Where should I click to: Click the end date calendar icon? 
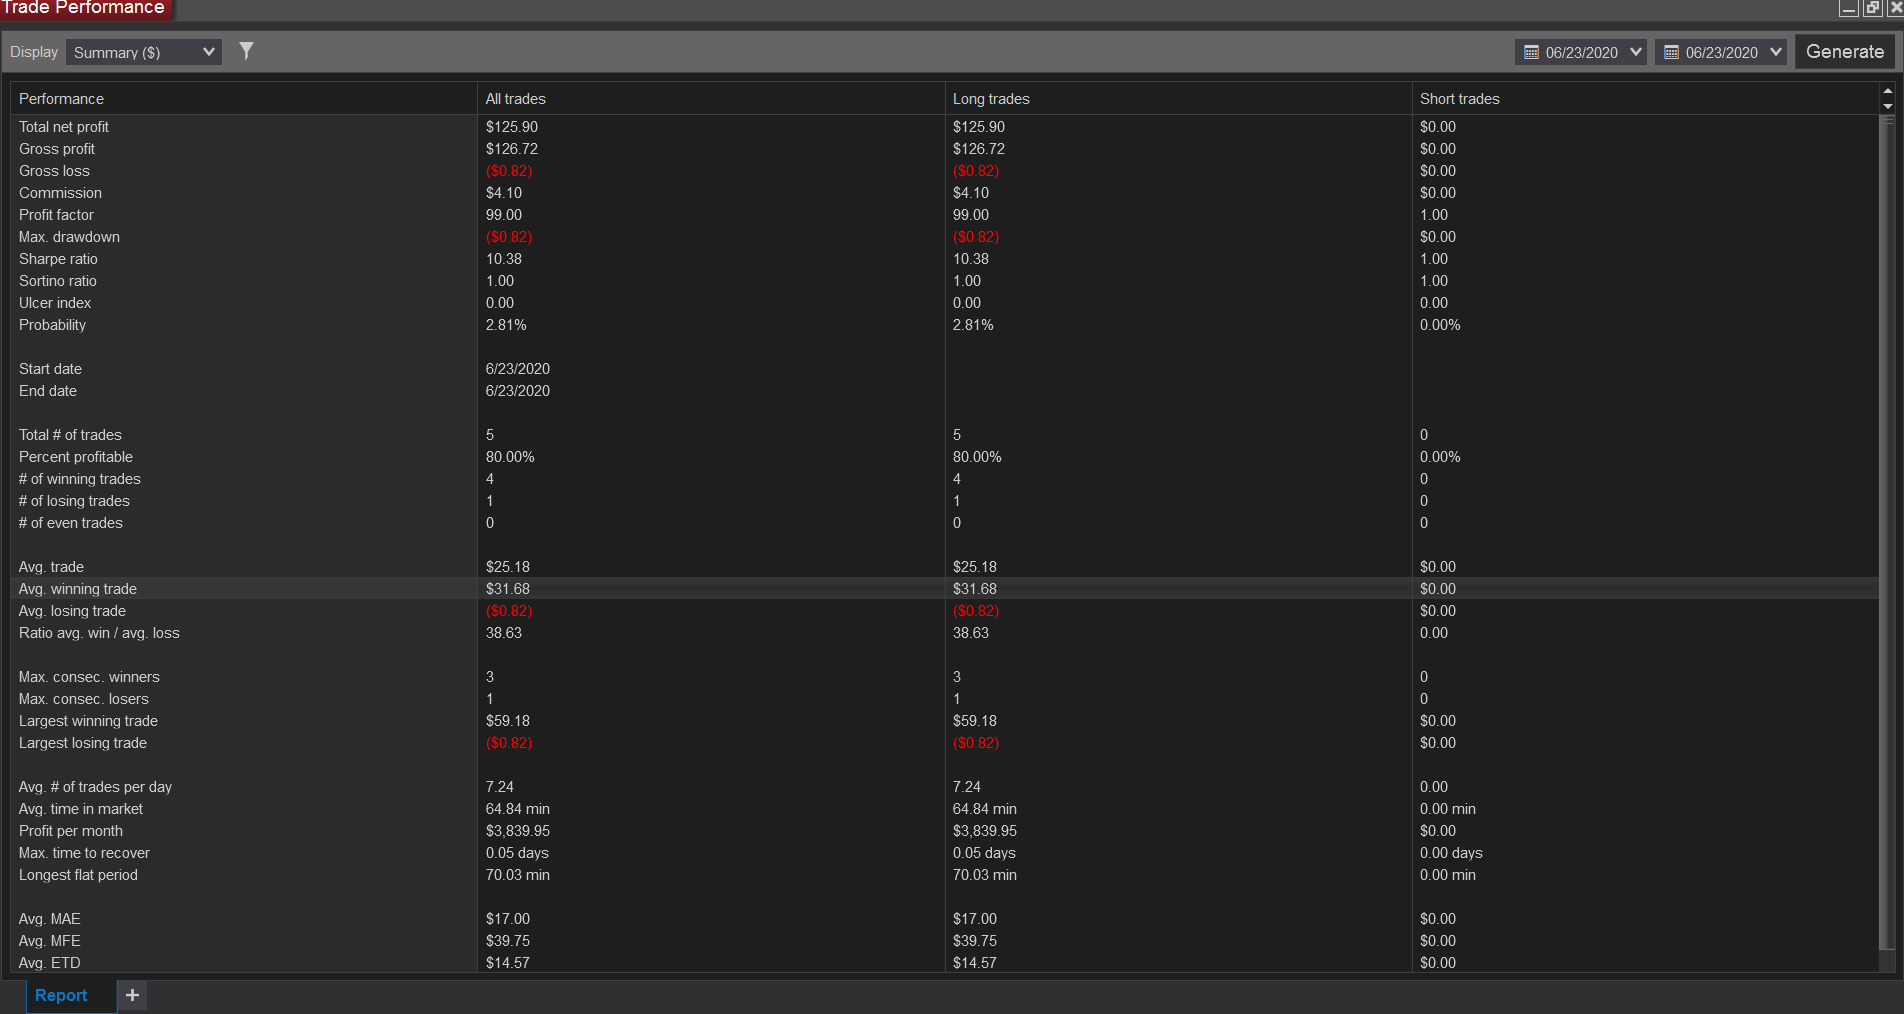click(x=1671, y=52)
